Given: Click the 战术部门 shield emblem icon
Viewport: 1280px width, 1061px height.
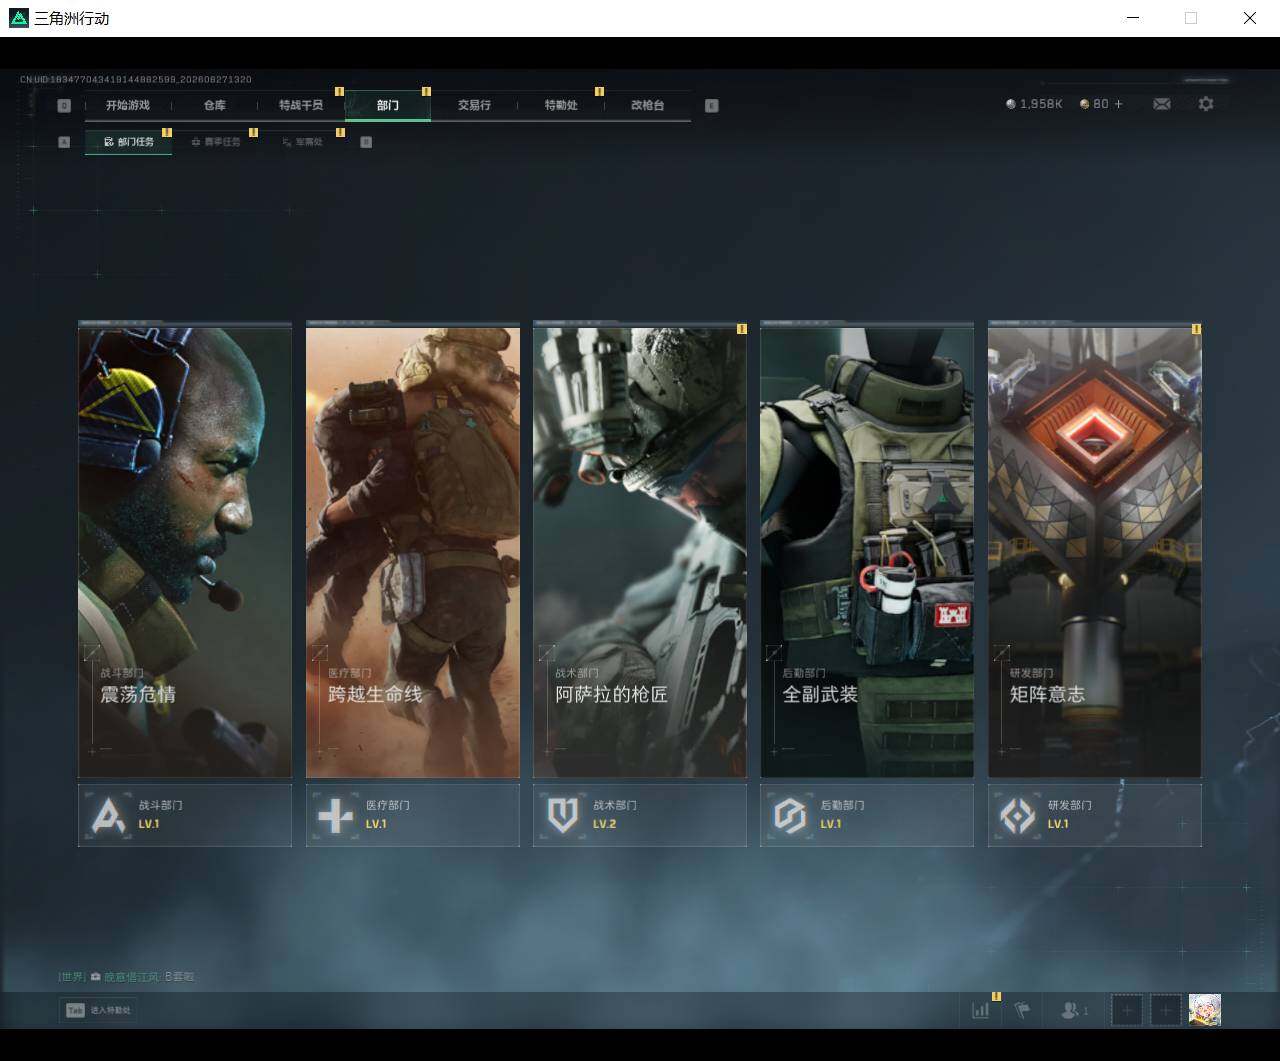Looking at the screenshot, I should point(563,816).
